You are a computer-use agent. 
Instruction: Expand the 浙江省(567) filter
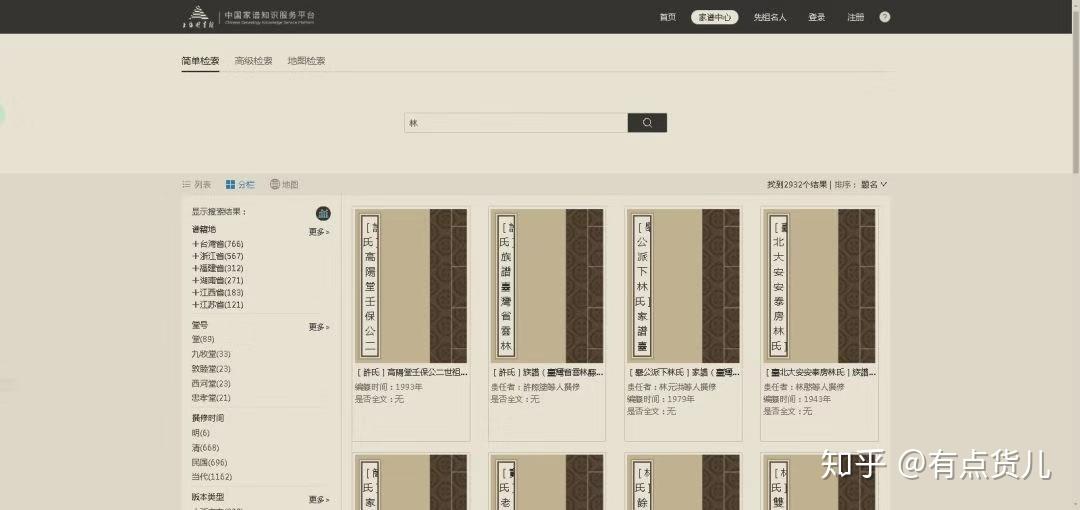click(x=218, y=256)
